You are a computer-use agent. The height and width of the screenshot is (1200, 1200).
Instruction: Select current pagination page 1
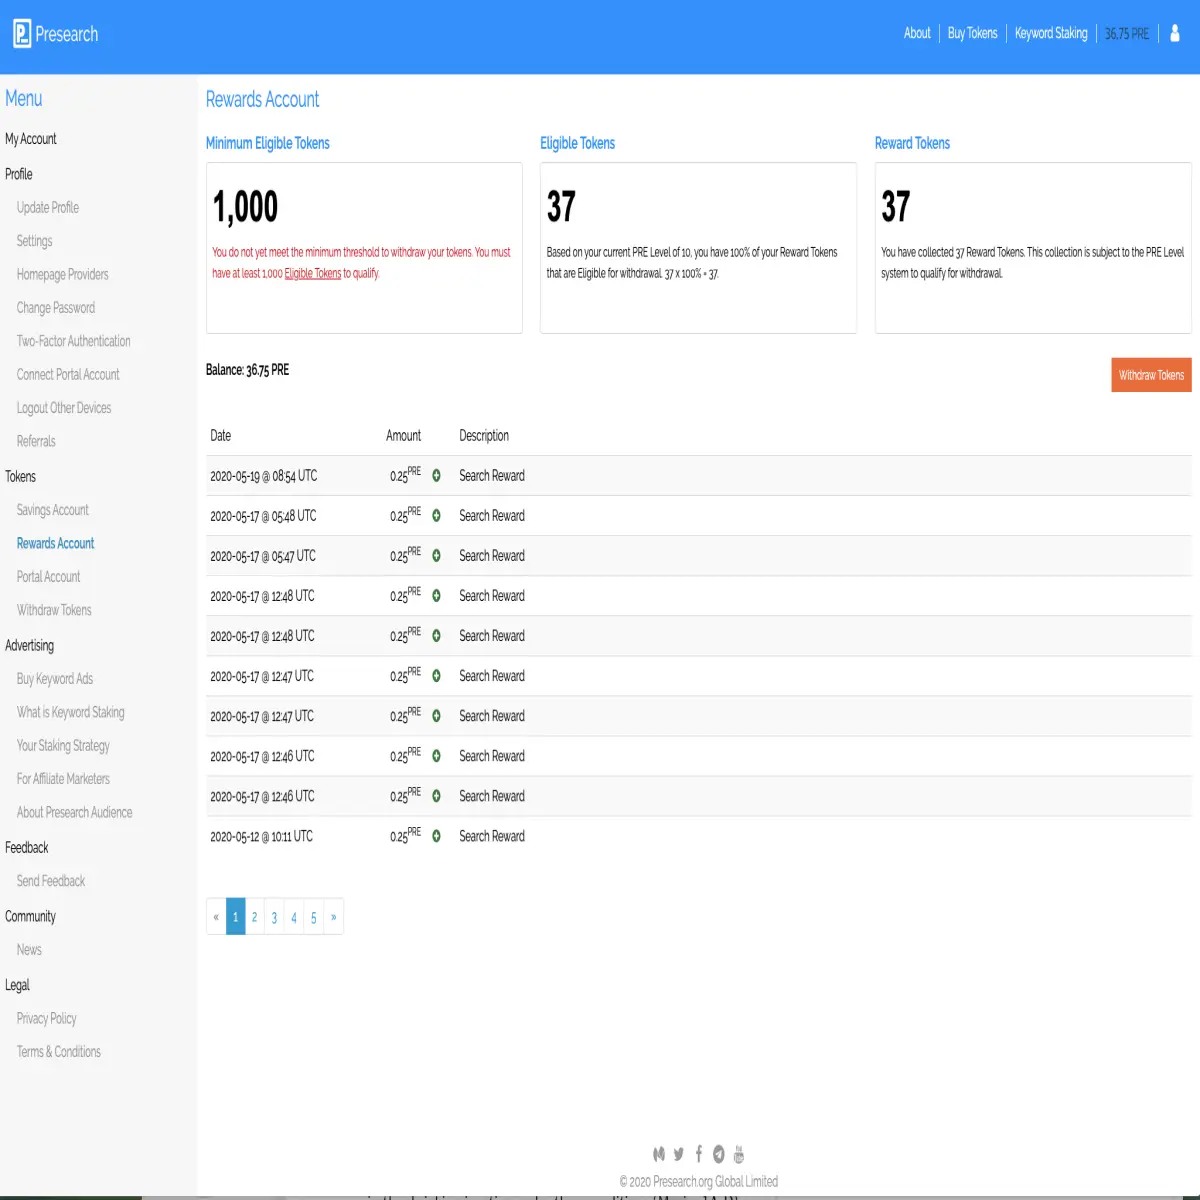point(236,917)
